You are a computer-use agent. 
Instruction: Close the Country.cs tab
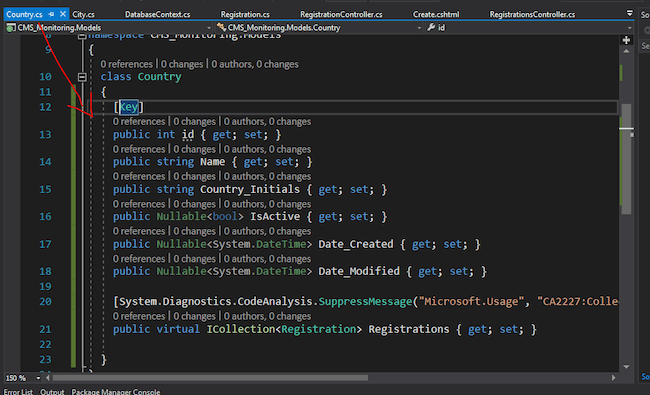click(63, 14)
